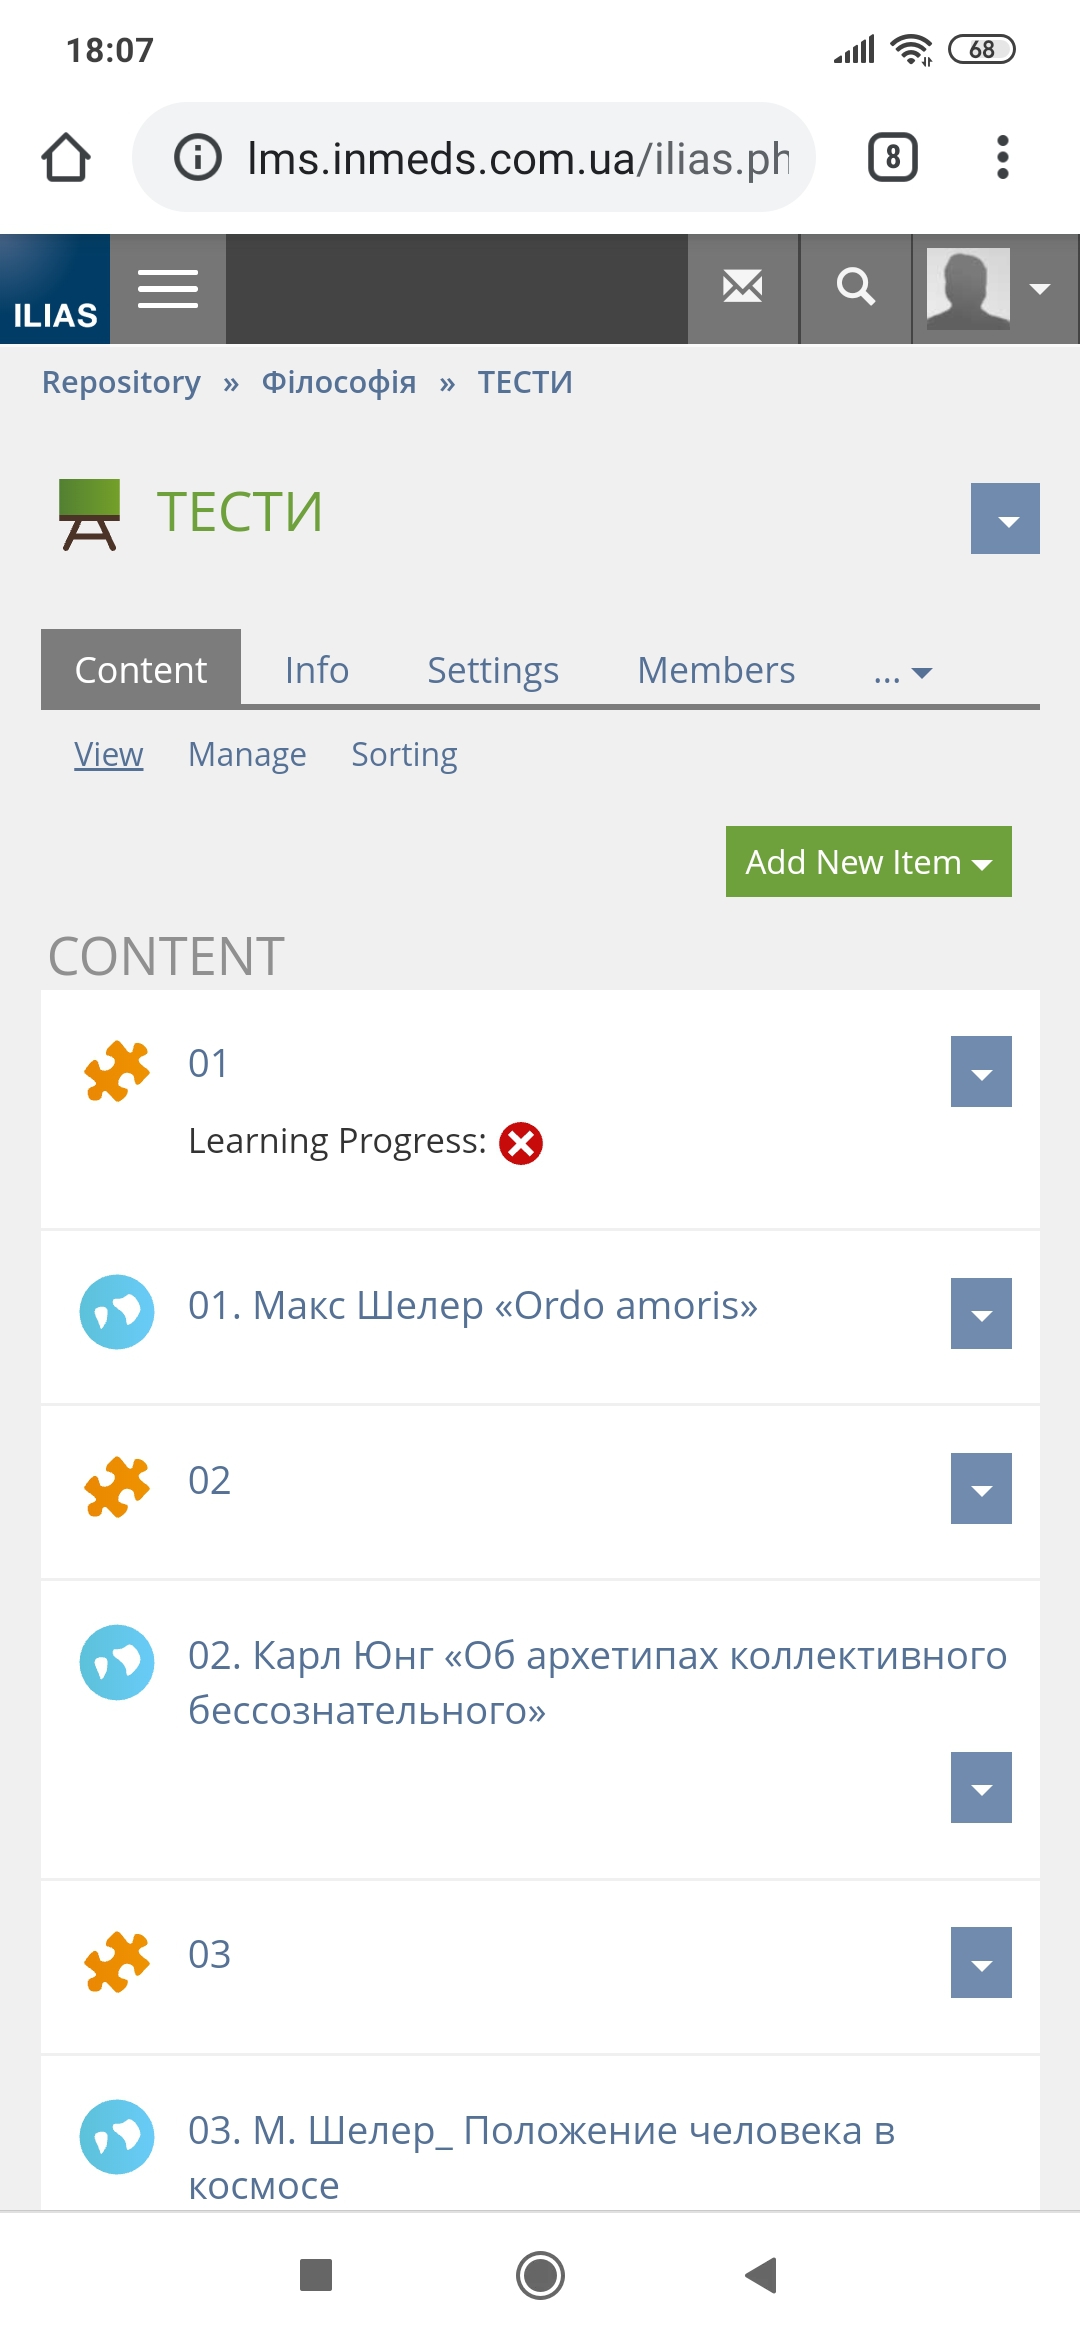Open the search magnifier icon

856,289
